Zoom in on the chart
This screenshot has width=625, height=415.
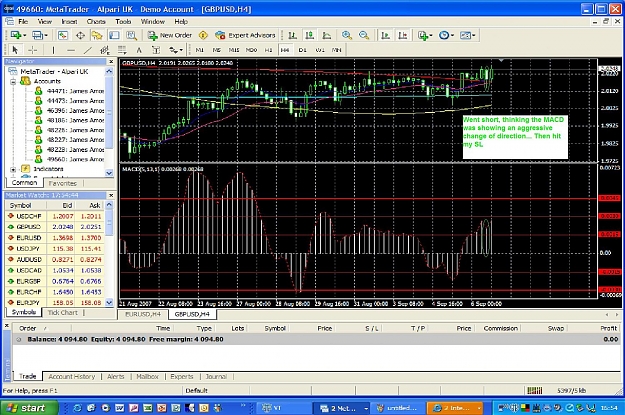[347, 35]
